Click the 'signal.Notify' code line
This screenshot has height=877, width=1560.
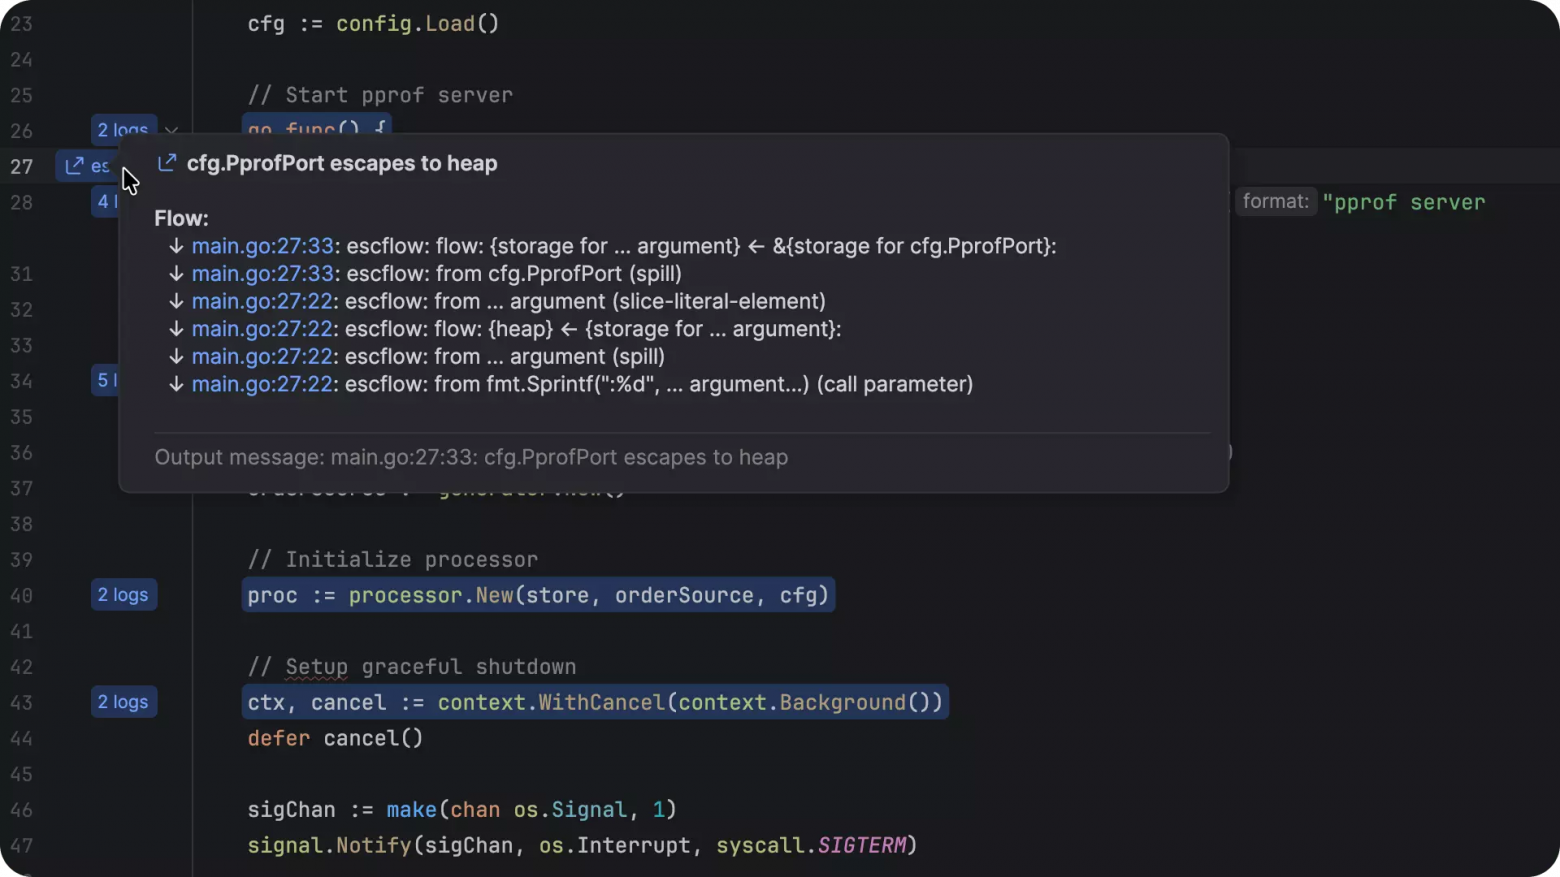click(x=582, y=846)
